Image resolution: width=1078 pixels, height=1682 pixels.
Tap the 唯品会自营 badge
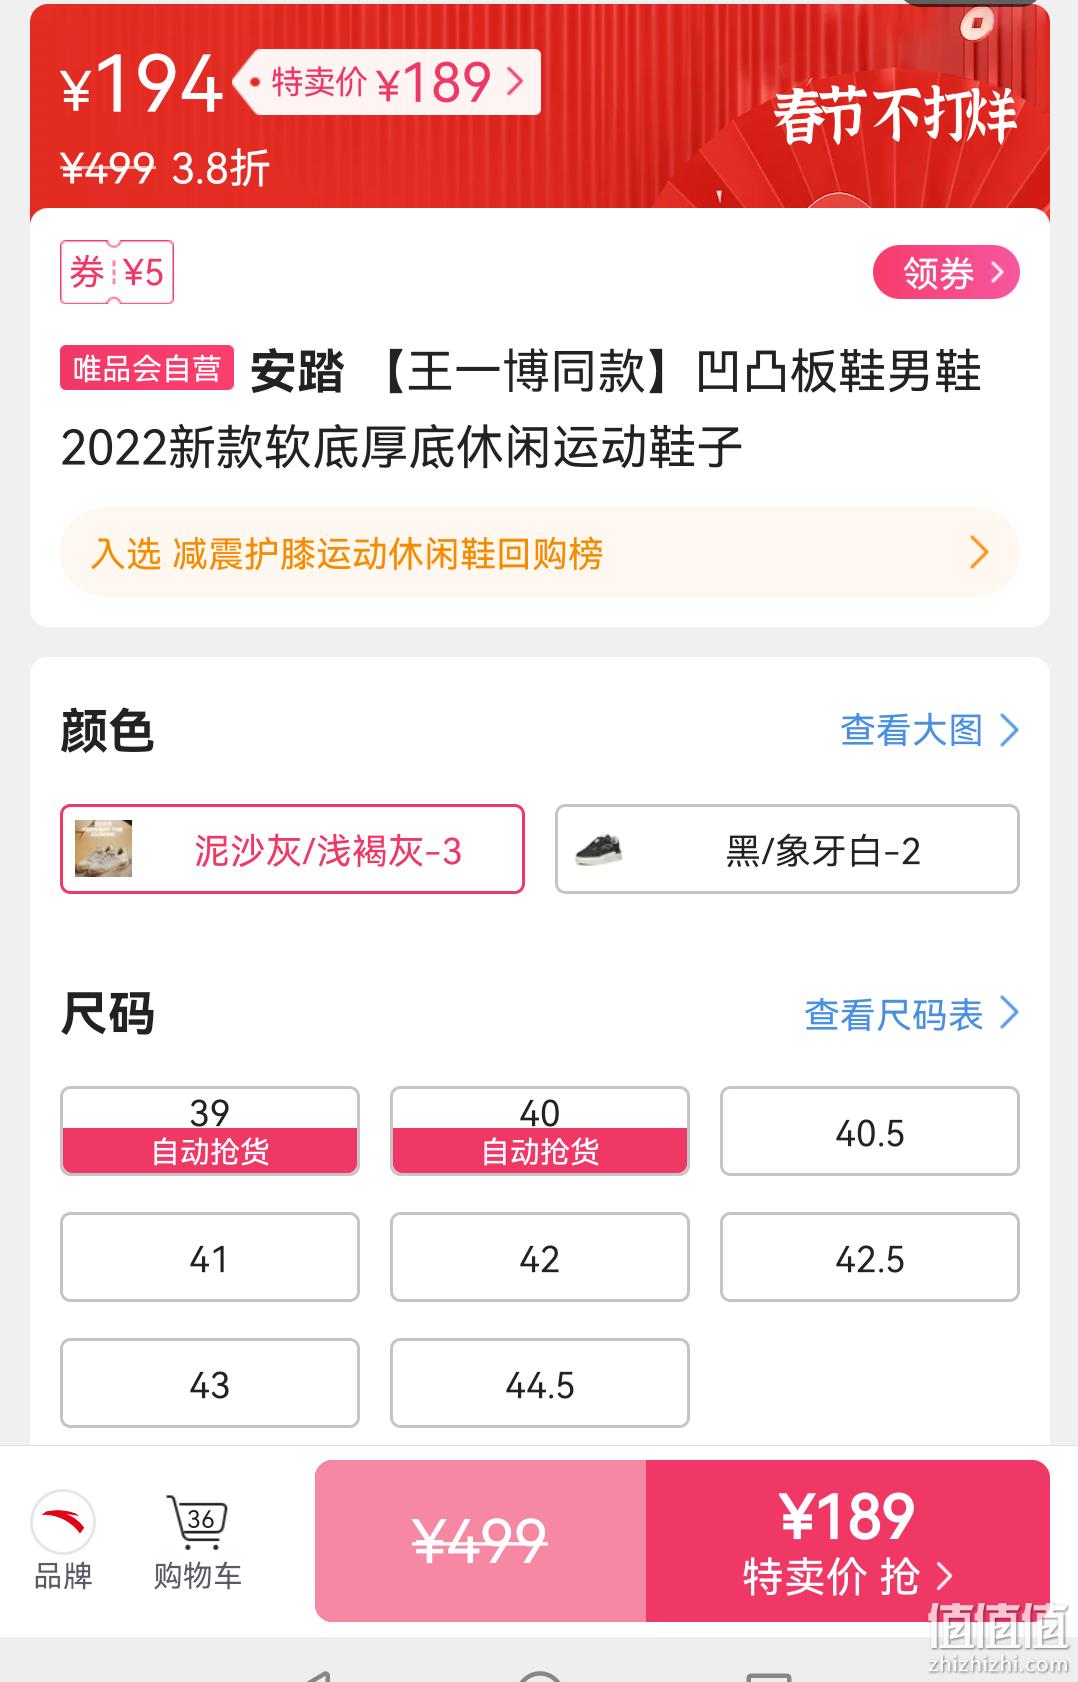click(x=147, y=368)
